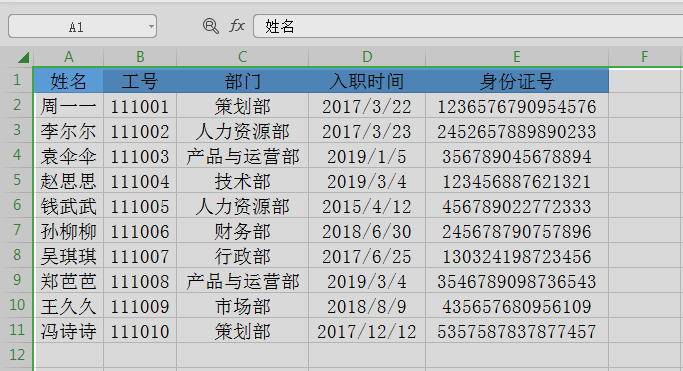Select the cell containing 李尔尔
683x371 pixels.
68,131
